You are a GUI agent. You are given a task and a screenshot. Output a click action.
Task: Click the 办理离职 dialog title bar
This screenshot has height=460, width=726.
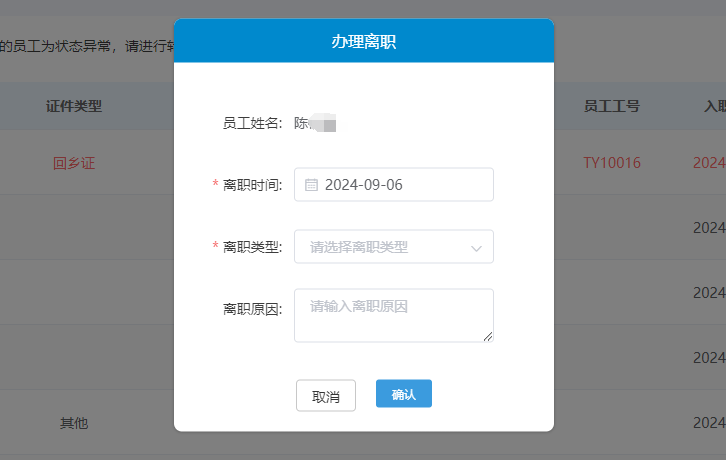pyautogui.click(x=364, y=41)
